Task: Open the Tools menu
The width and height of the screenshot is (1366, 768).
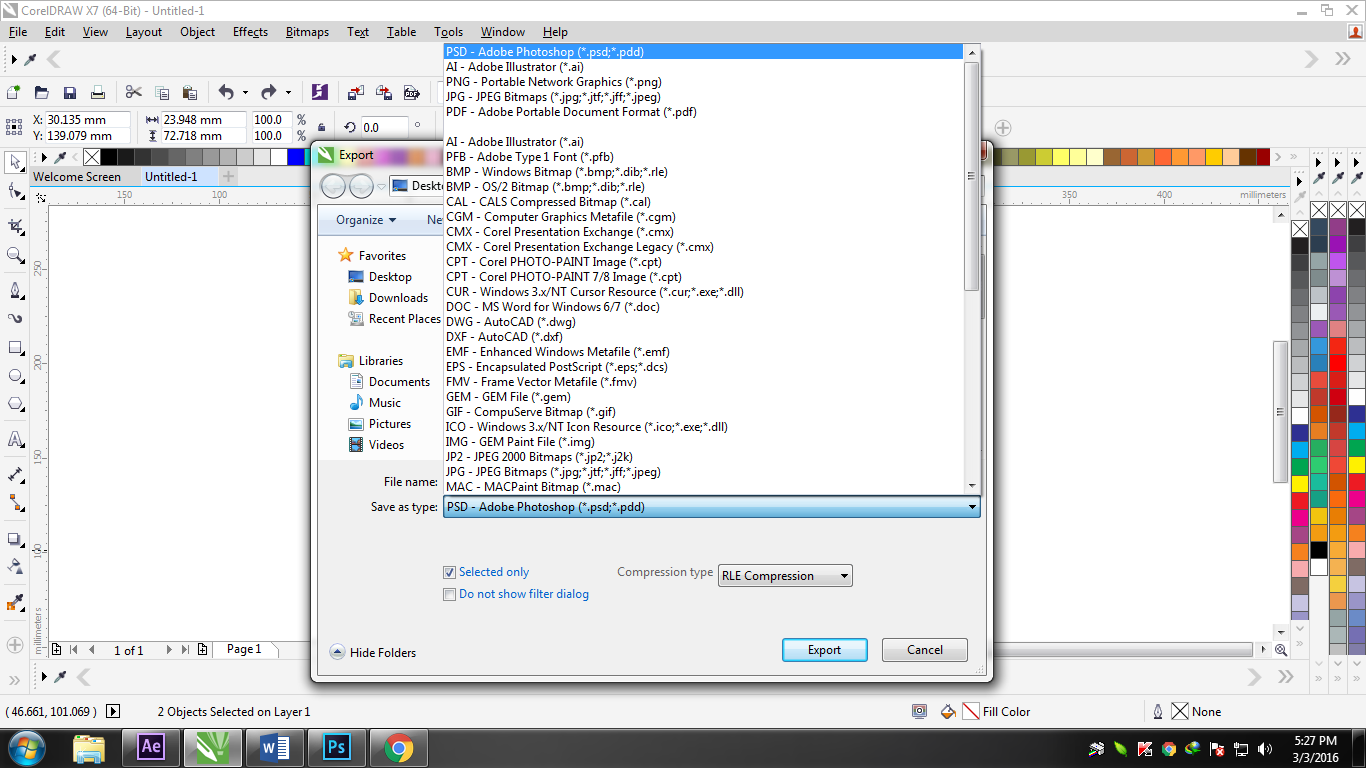Action: click(x=449, y=32)
